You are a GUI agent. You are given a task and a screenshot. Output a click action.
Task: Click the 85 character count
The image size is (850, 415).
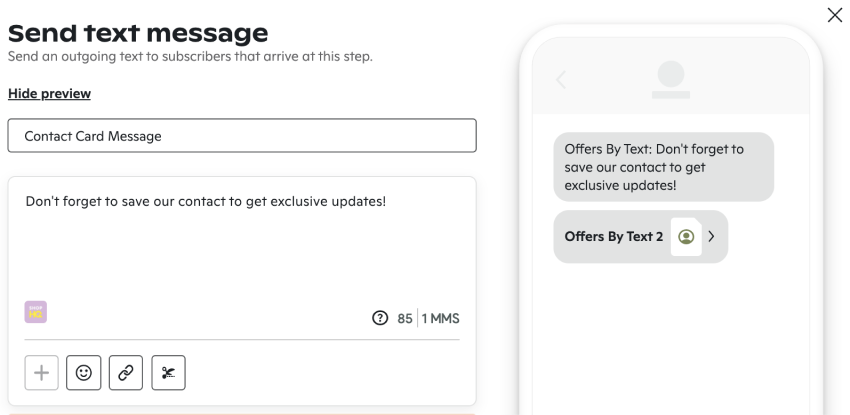click(x=405, y=319)
